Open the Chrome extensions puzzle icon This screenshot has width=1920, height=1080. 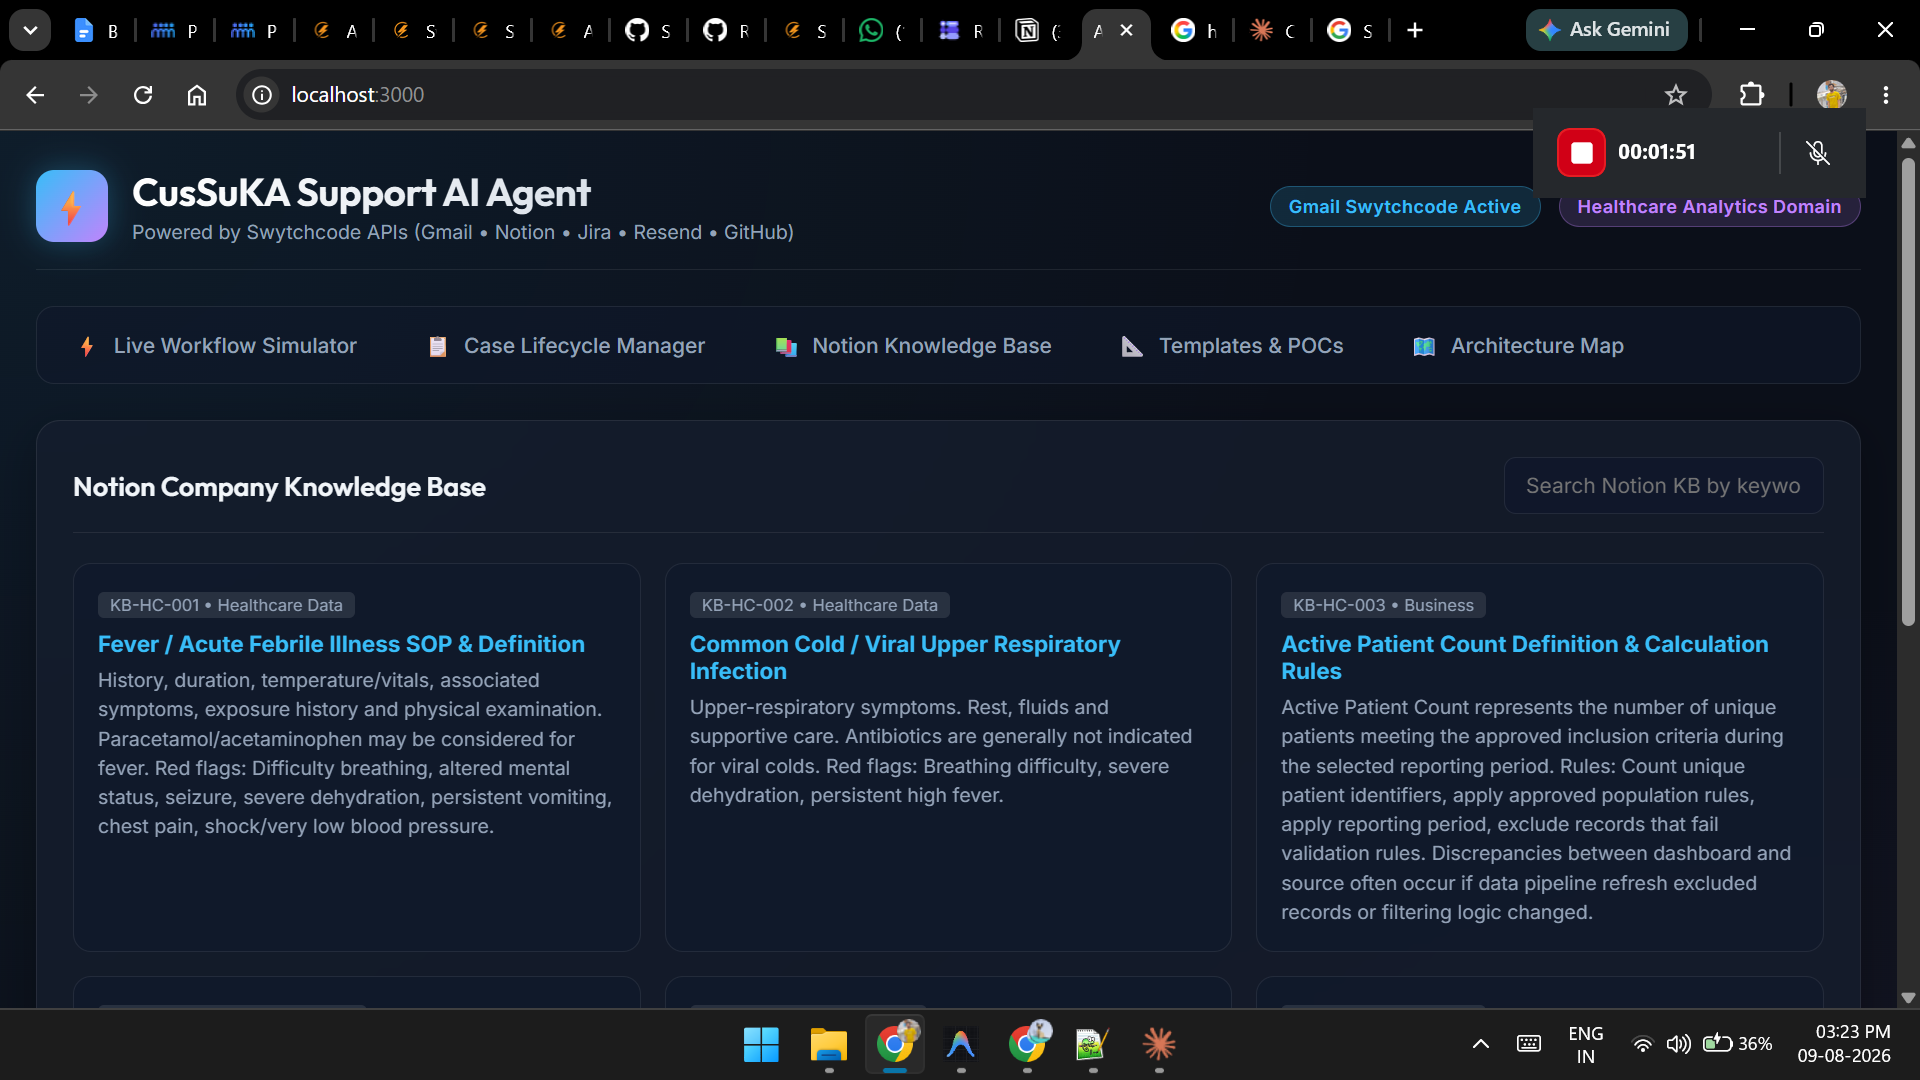[1752, 95]
